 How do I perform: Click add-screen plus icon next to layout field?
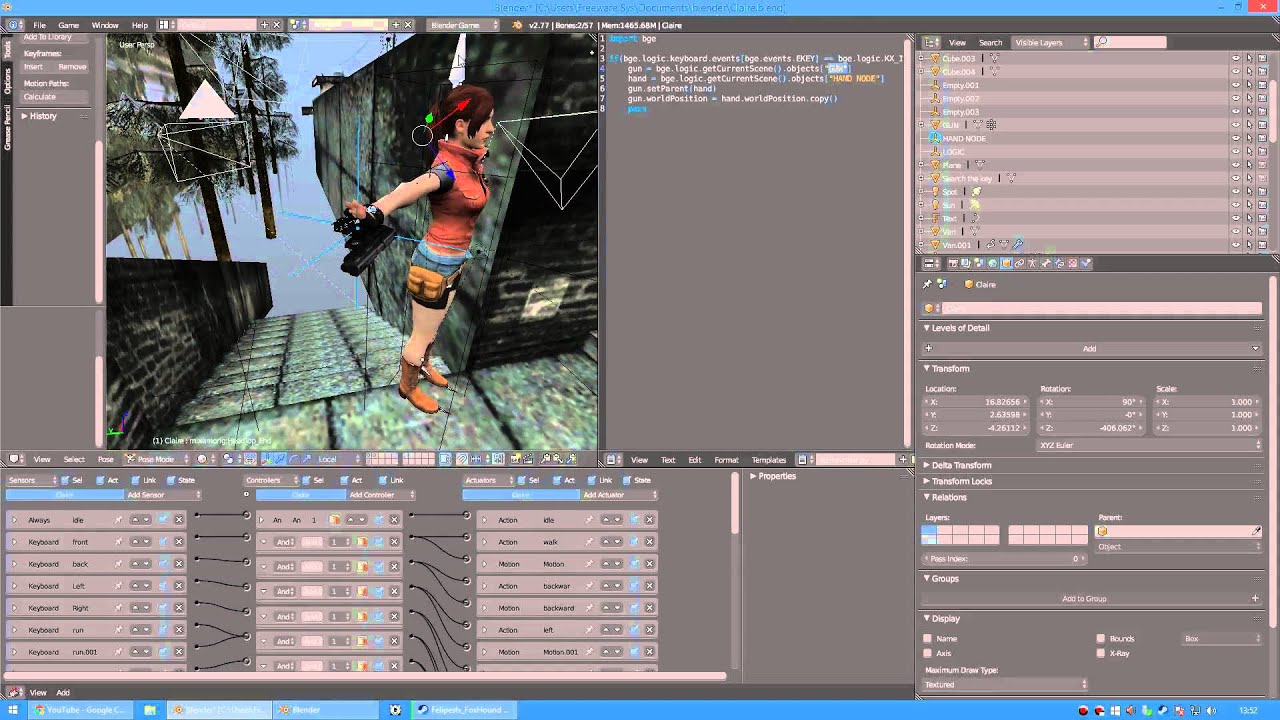pyautogui.click(x=264, y=24)
